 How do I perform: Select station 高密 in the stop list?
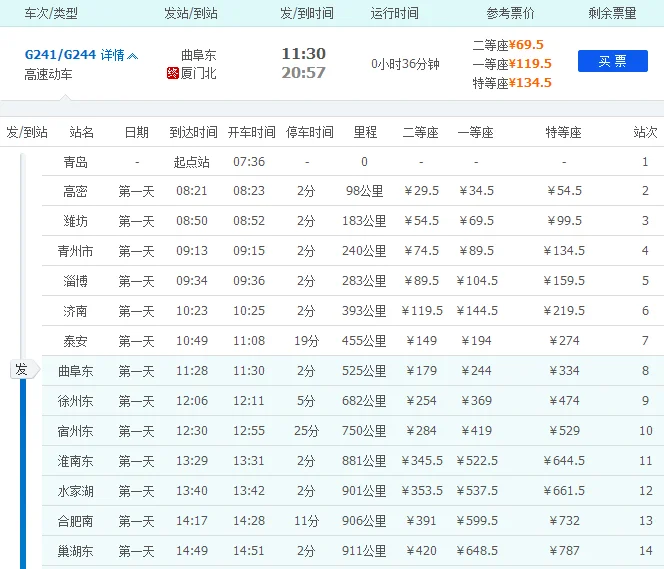75,191
